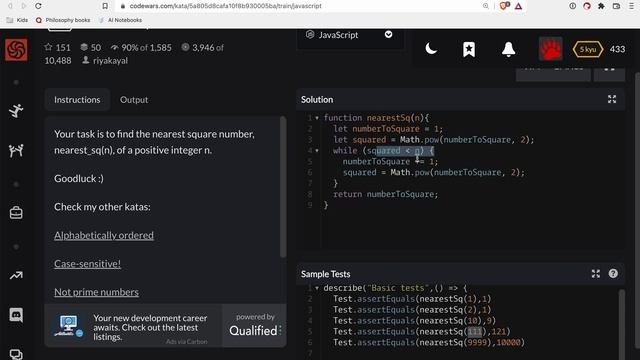Click the 5 kyu rank badge
Viewport: 640px width, 360px height.
coord(588,49)
